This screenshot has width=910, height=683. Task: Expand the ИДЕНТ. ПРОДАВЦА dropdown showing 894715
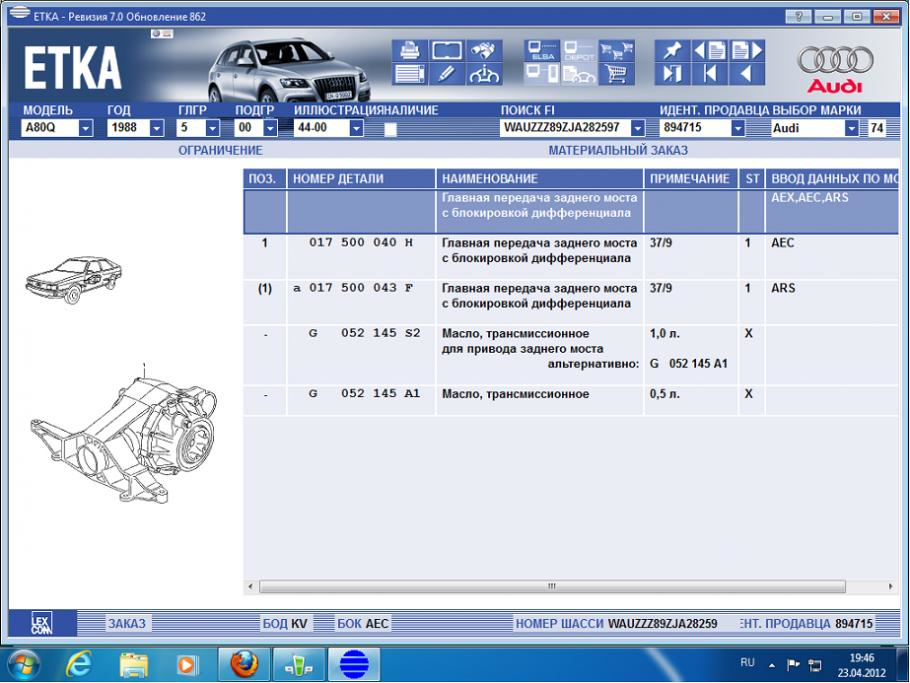tap(738, 128)
